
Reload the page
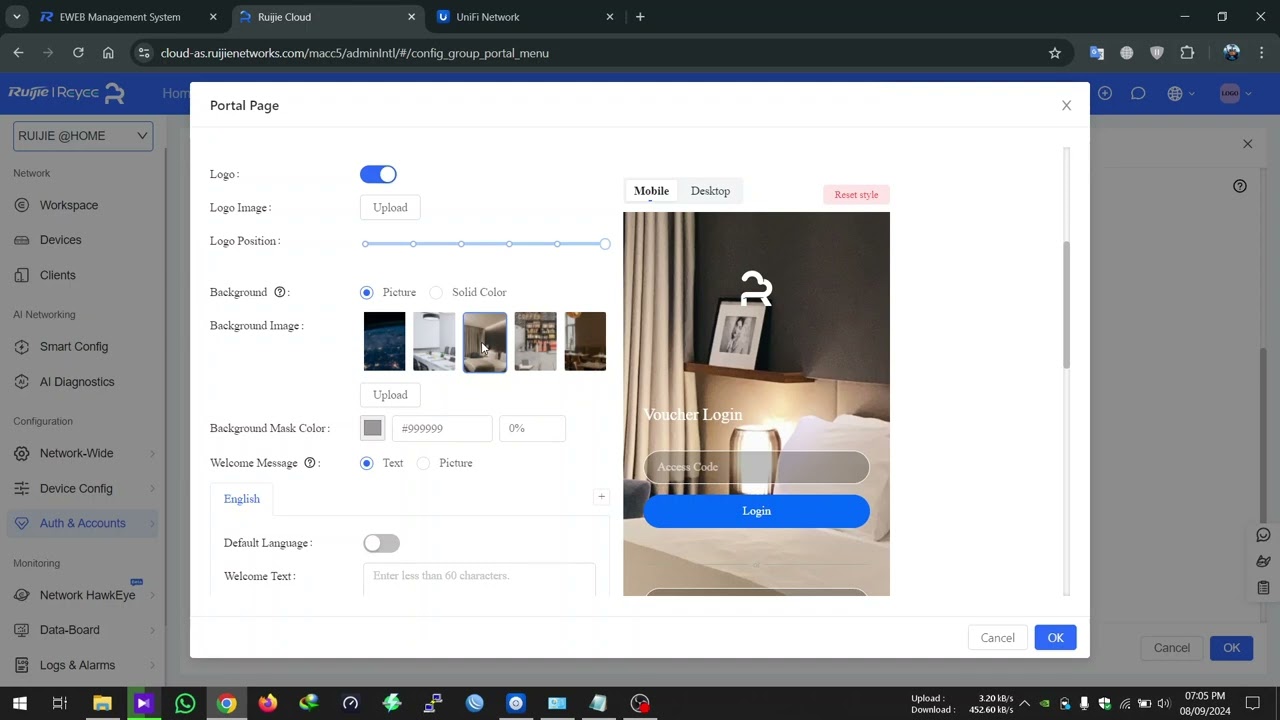pyautogui.click(x=78, y=53)
